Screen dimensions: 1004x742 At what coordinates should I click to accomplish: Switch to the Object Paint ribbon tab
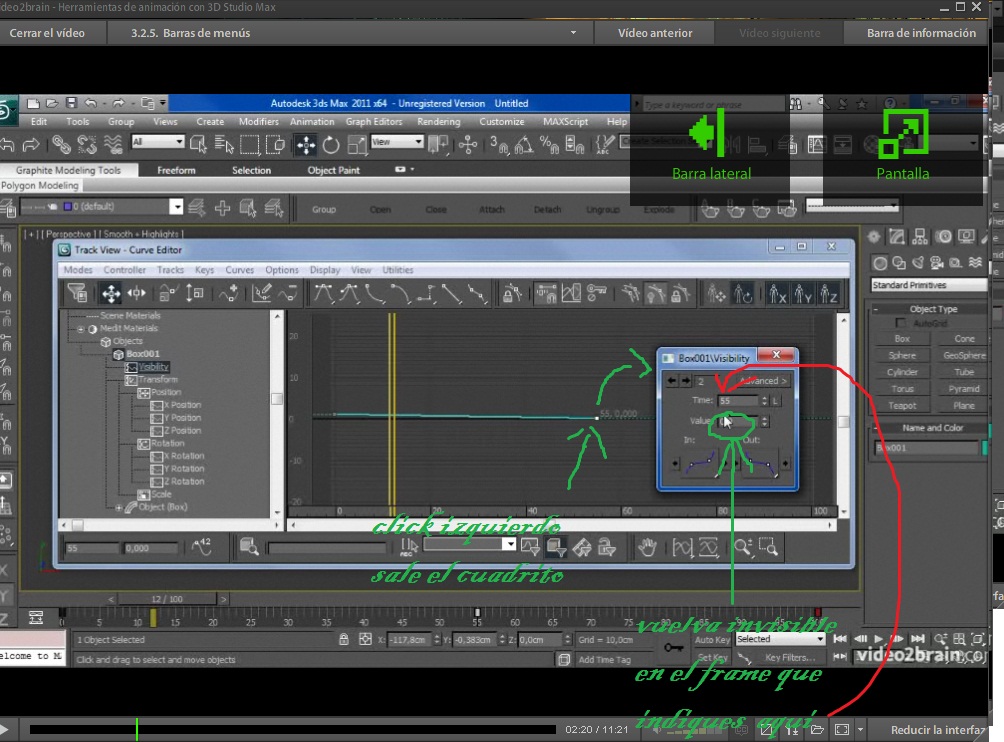334,170
